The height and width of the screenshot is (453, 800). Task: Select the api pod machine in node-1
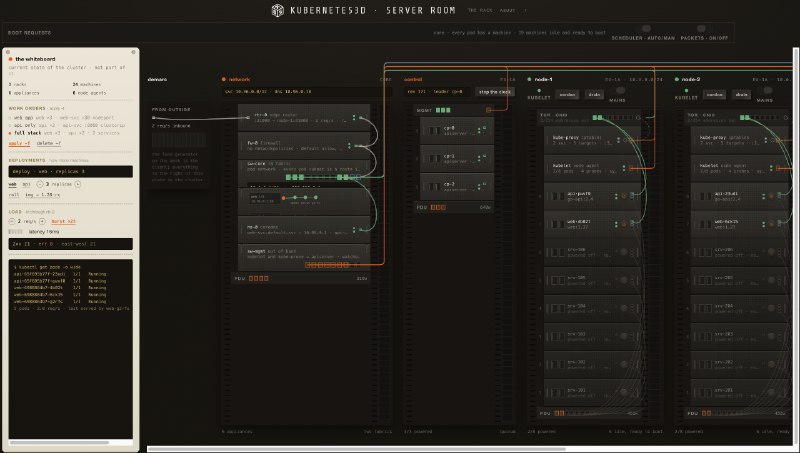[x=592, y=196]
